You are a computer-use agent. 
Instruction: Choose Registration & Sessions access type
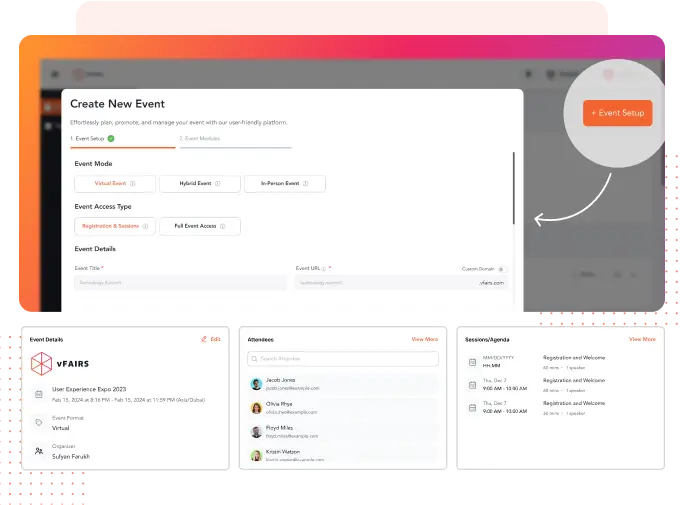click(115, 226)
